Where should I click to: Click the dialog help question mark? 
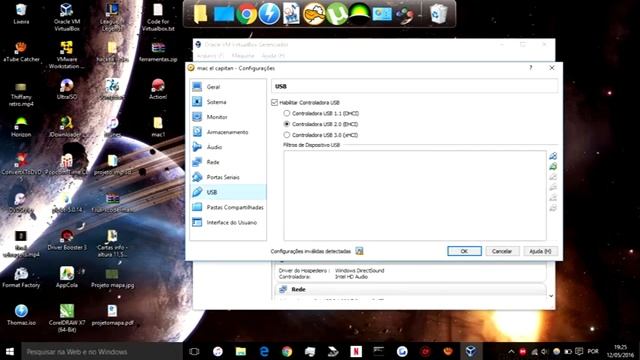531,68
